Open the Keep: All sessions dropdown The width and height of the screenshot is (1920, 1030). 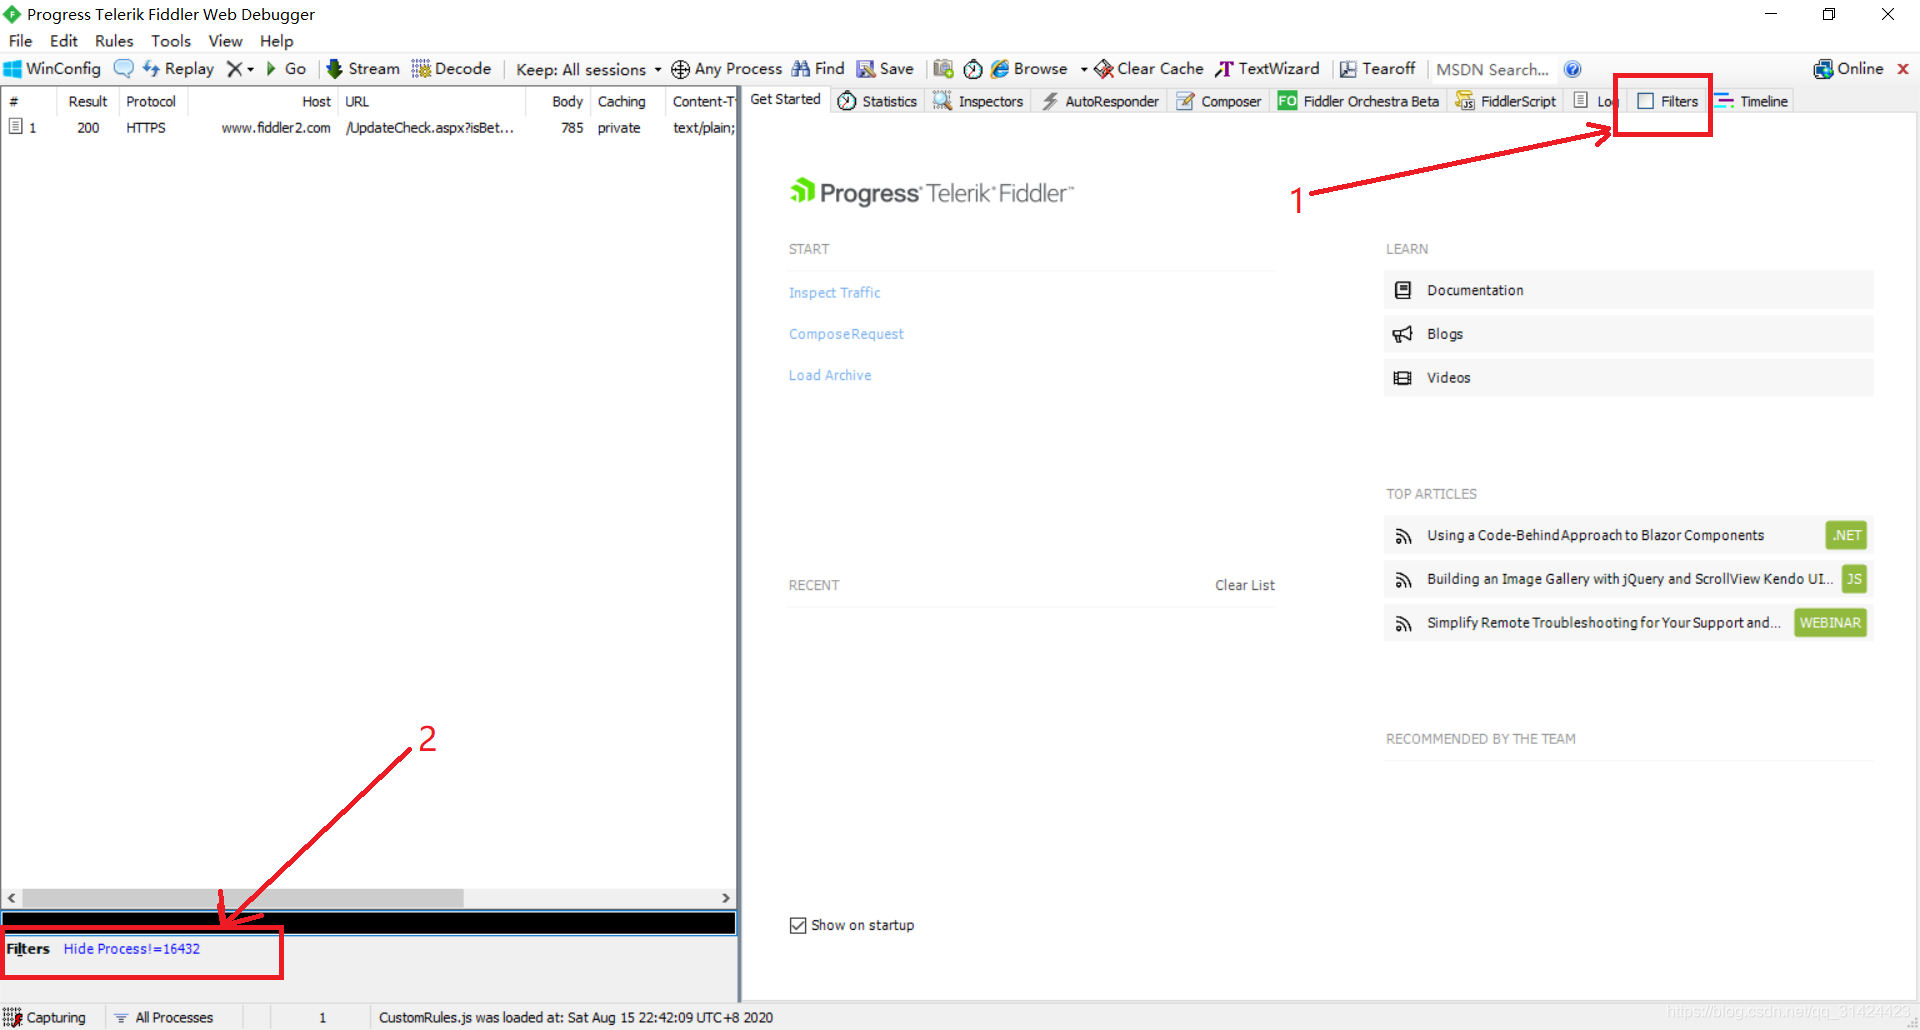pos(588,69)
